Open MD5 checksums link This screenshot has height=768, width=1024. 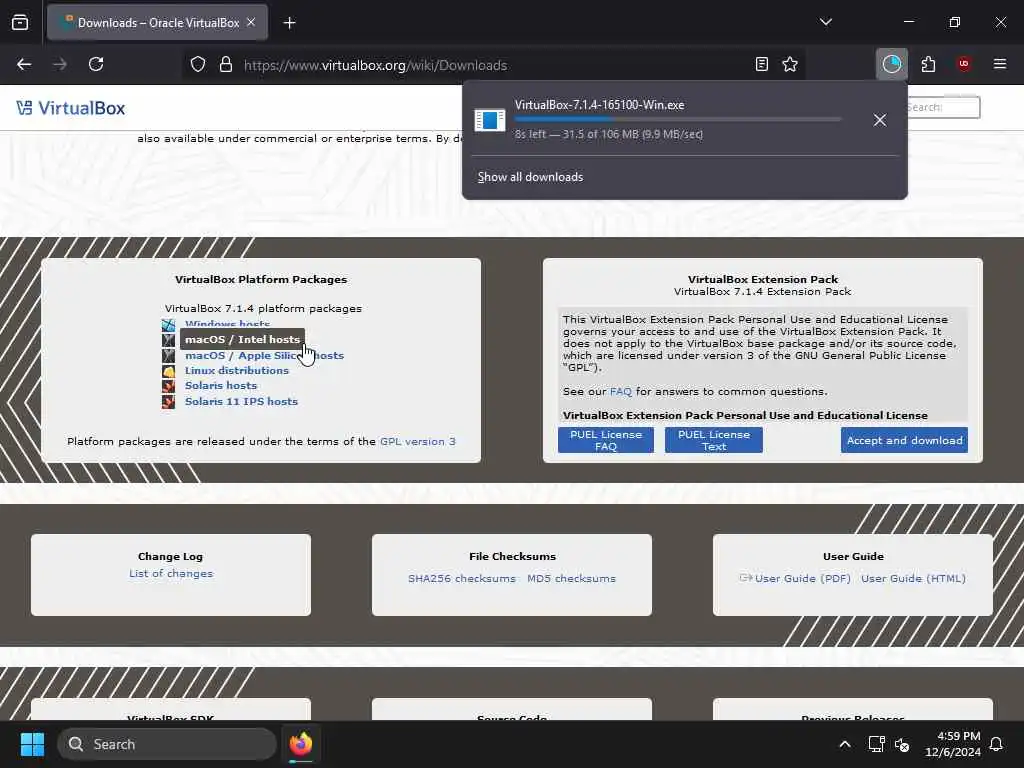(x=571, y=578)
